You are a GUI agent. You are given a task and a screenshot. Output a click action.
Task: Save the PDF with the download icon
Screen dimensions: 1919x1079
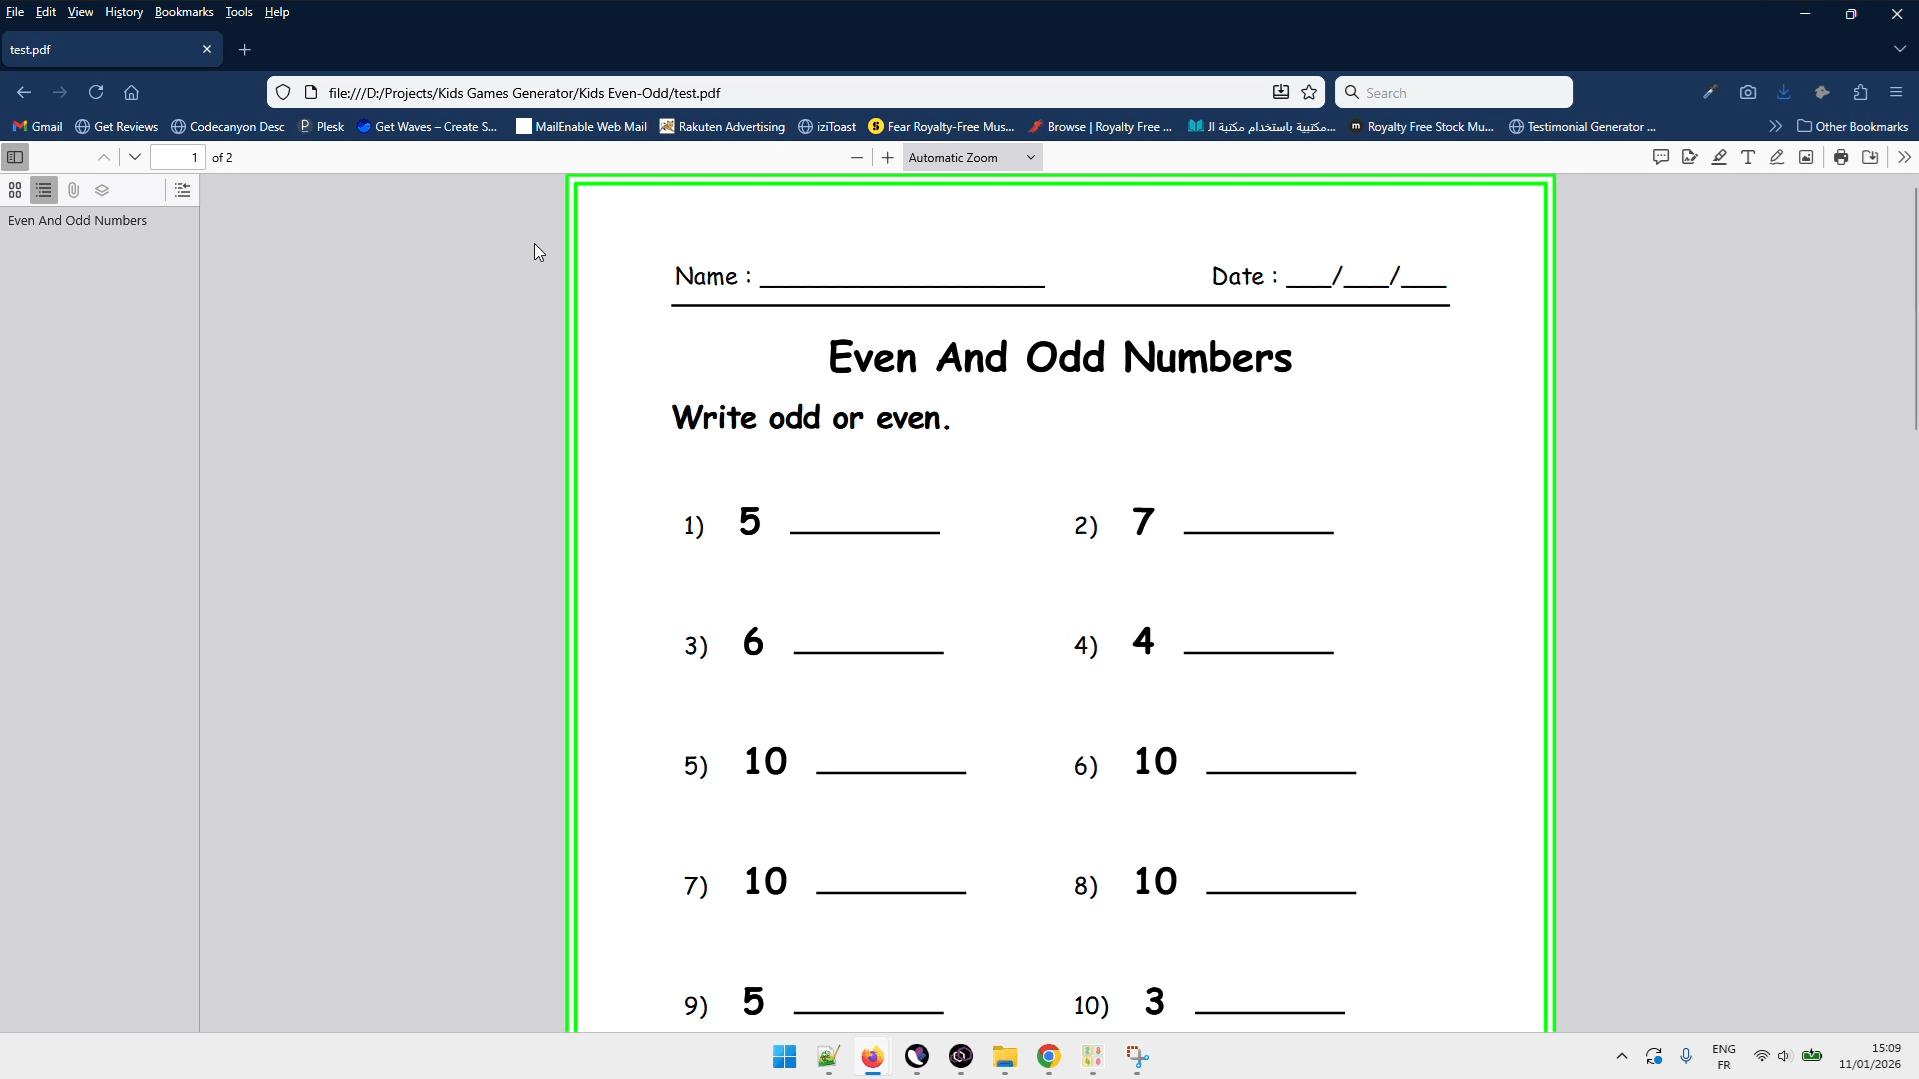tap(1870, 157)
